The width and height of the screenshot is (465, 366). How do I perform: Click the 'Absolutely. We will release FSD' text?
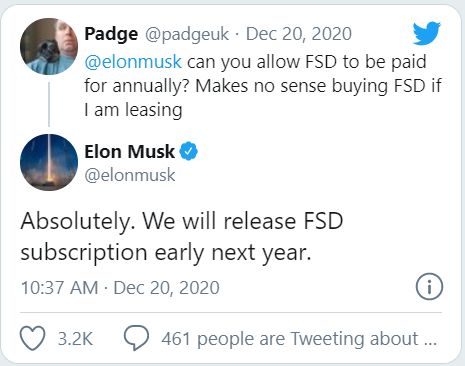click(182, 222)
